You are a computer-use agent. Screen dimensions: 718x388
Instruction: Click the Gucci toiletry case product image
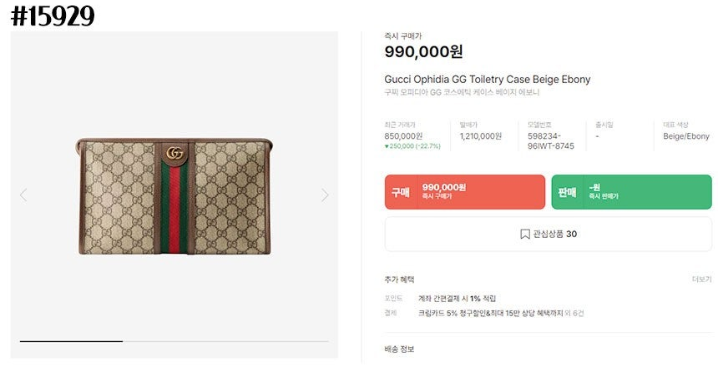pos(174,196)
